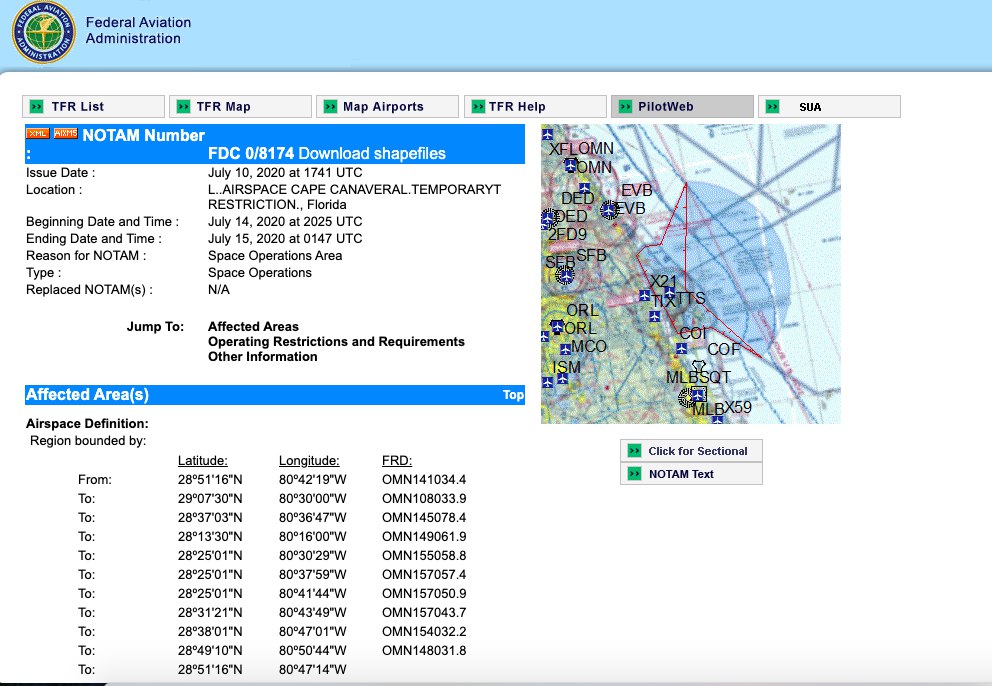The height and width of the screenshot is (686, 992).
Task: Click FRD value OMN145078.4
Action: [x=424, y=518]
